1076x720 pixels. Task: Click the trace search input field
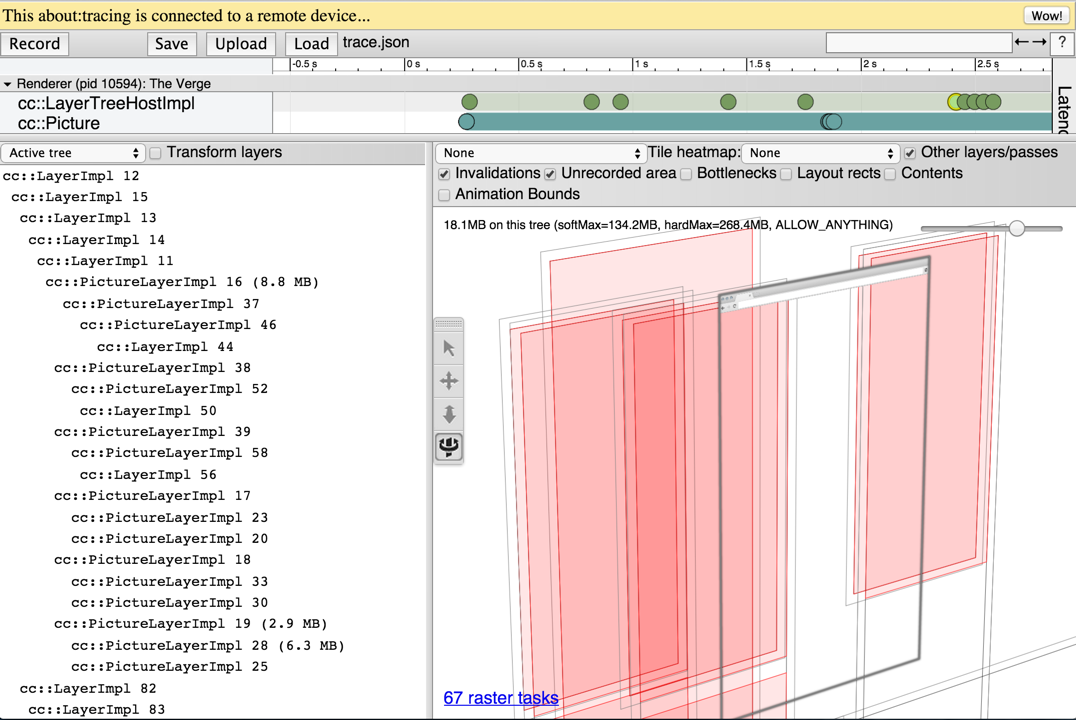click(x=918, y=42)
